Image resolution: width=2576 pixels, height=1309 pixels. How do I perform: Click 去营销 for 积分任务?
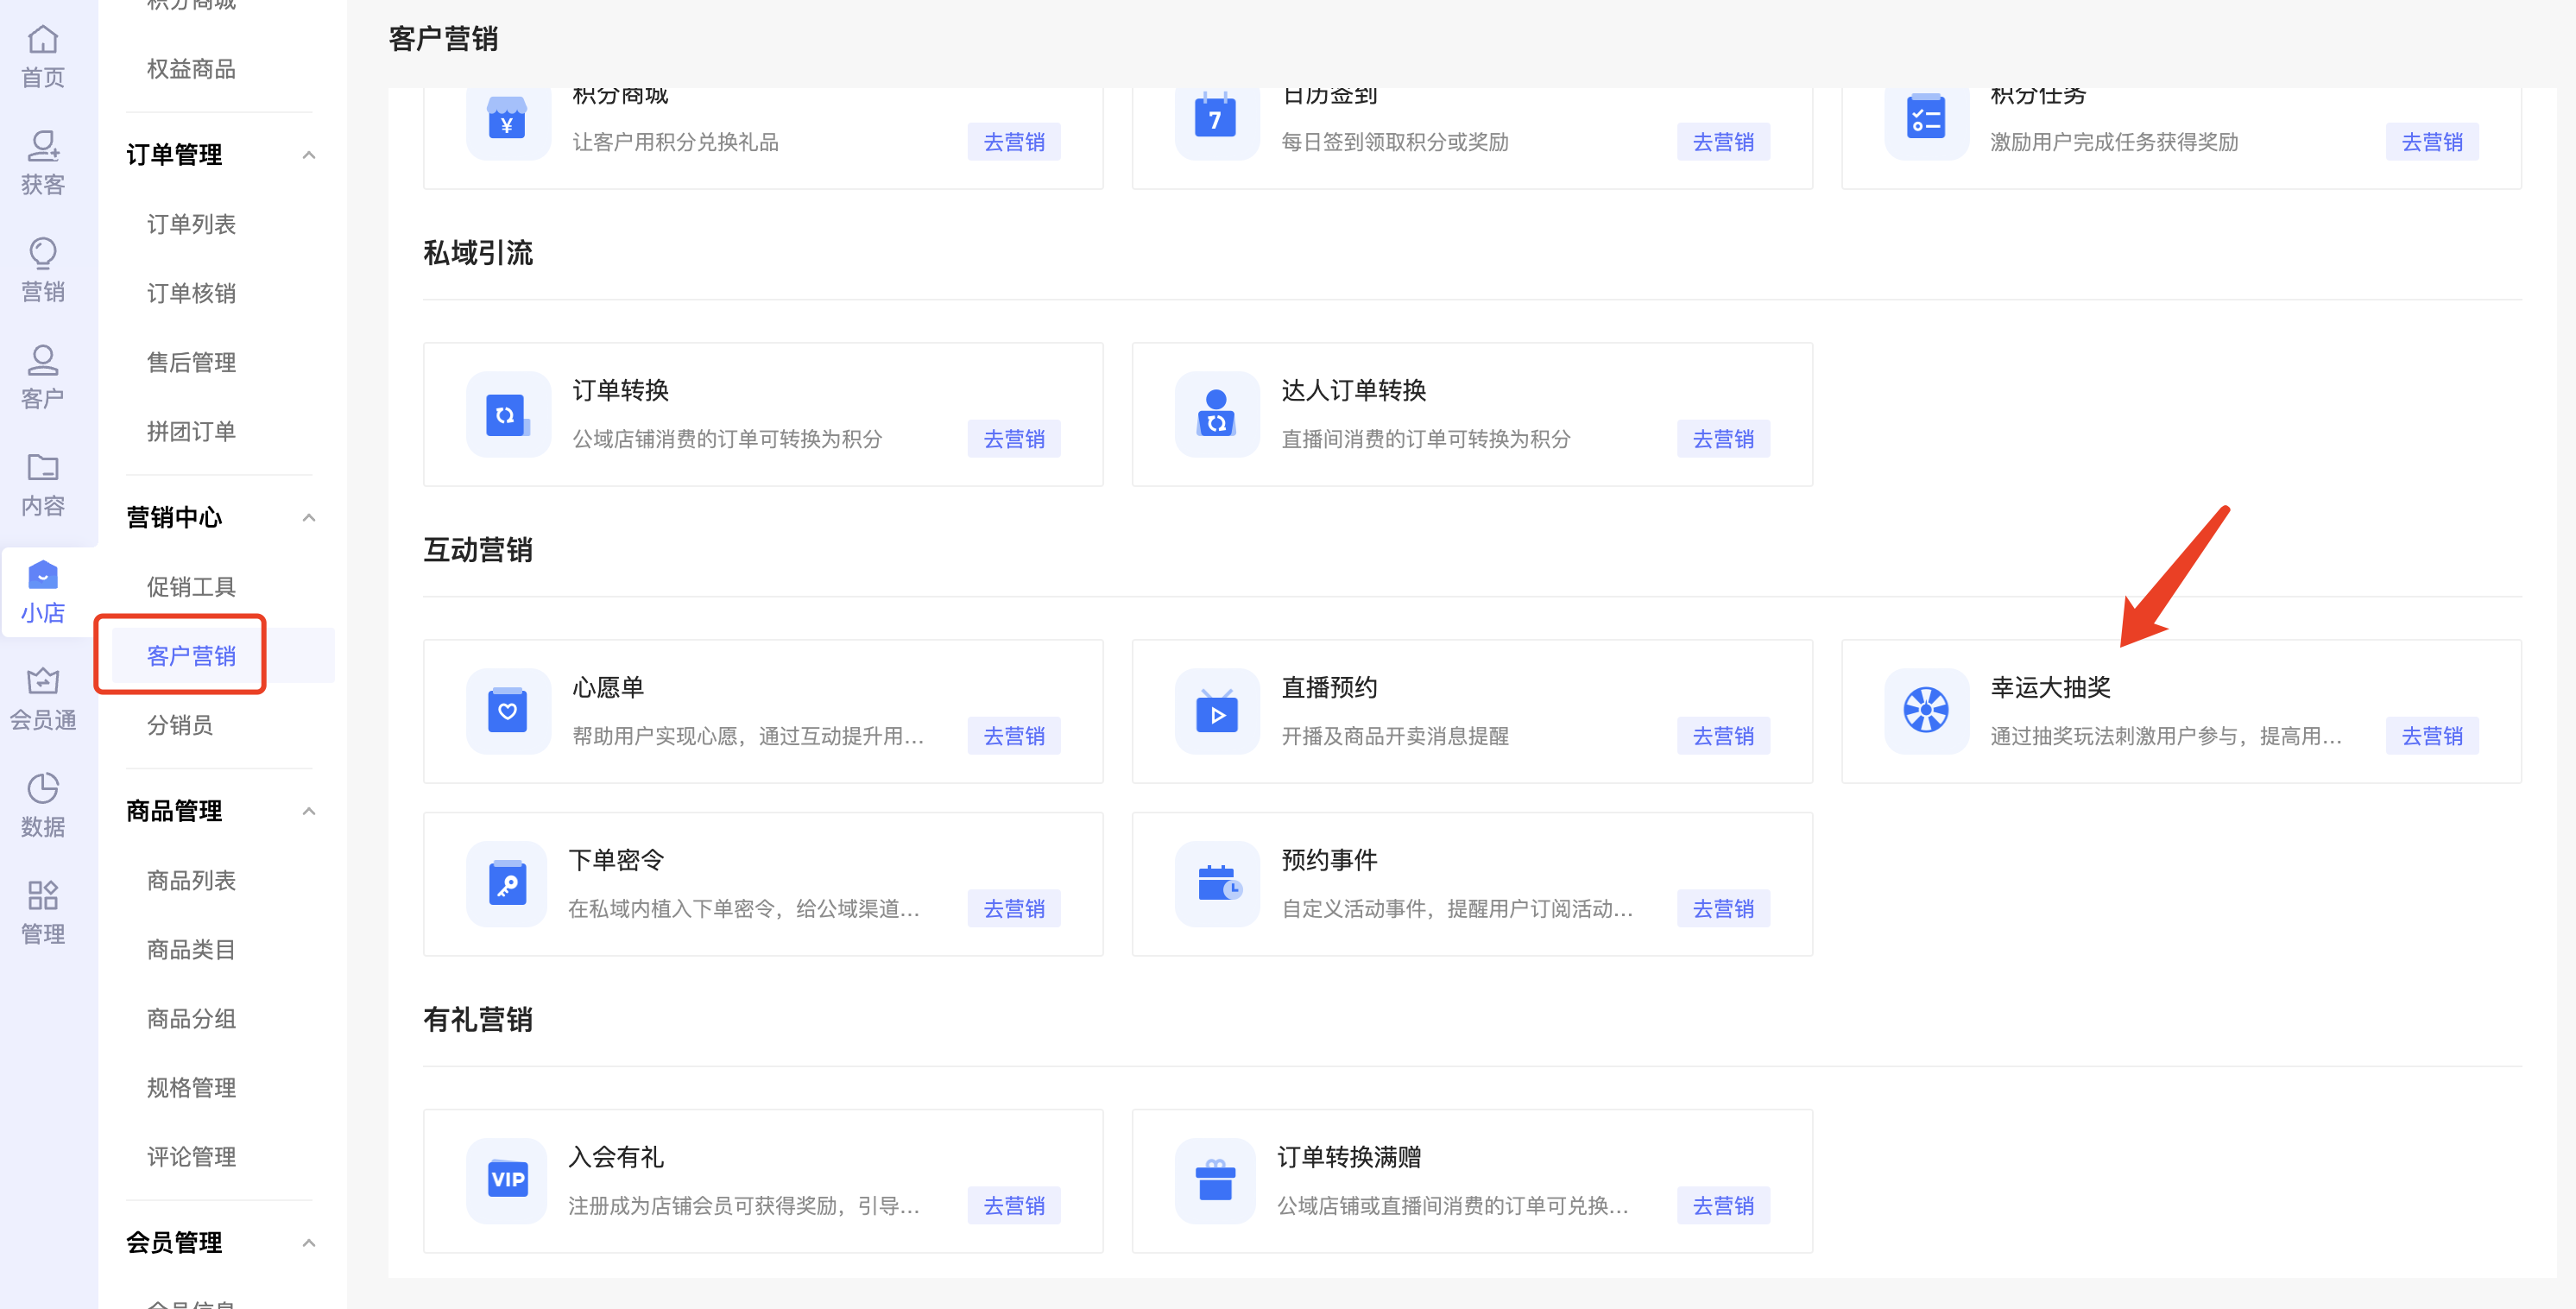point(2432,142)
